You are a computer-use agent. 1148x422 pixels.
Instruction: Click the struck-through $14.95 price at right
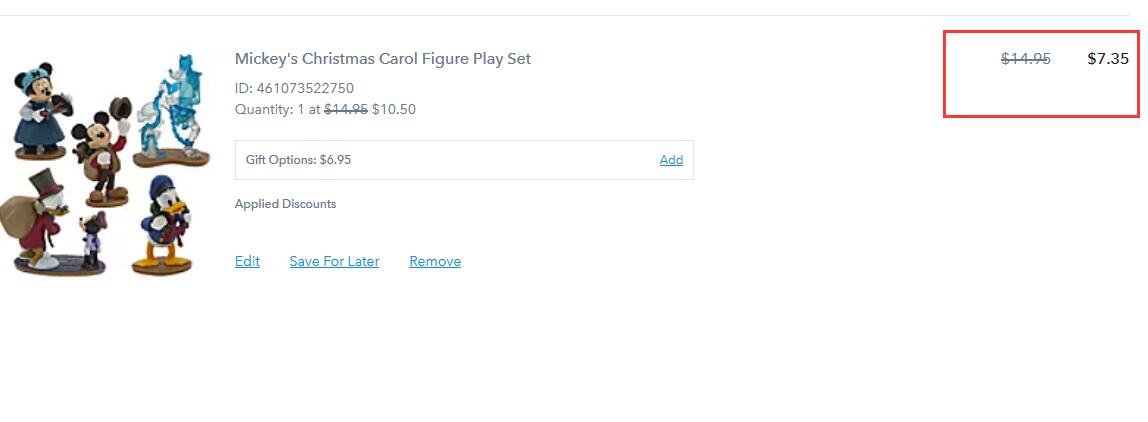(1026, 59)
